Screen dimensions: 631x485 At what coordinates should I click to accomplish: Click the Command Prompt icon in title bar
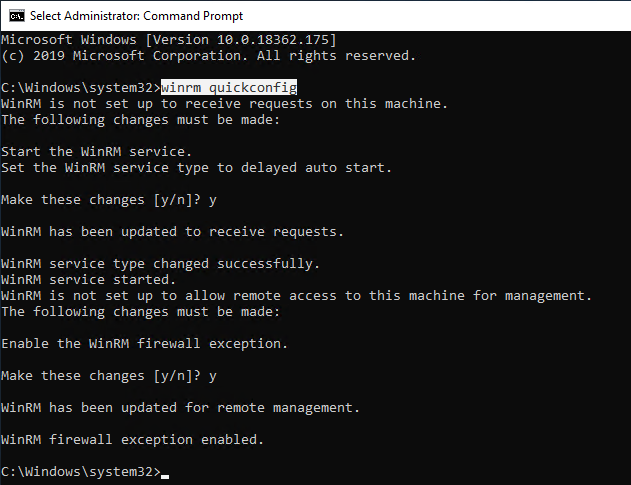point(17,16)
